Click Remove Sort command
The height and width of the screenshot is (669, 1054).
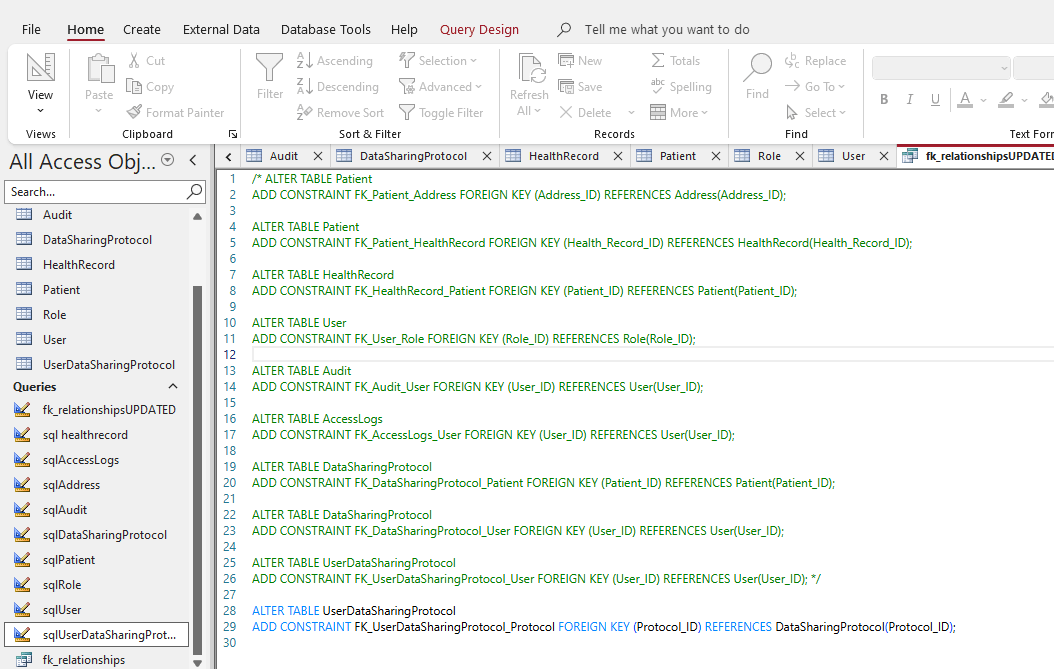(x=340, y=113)
